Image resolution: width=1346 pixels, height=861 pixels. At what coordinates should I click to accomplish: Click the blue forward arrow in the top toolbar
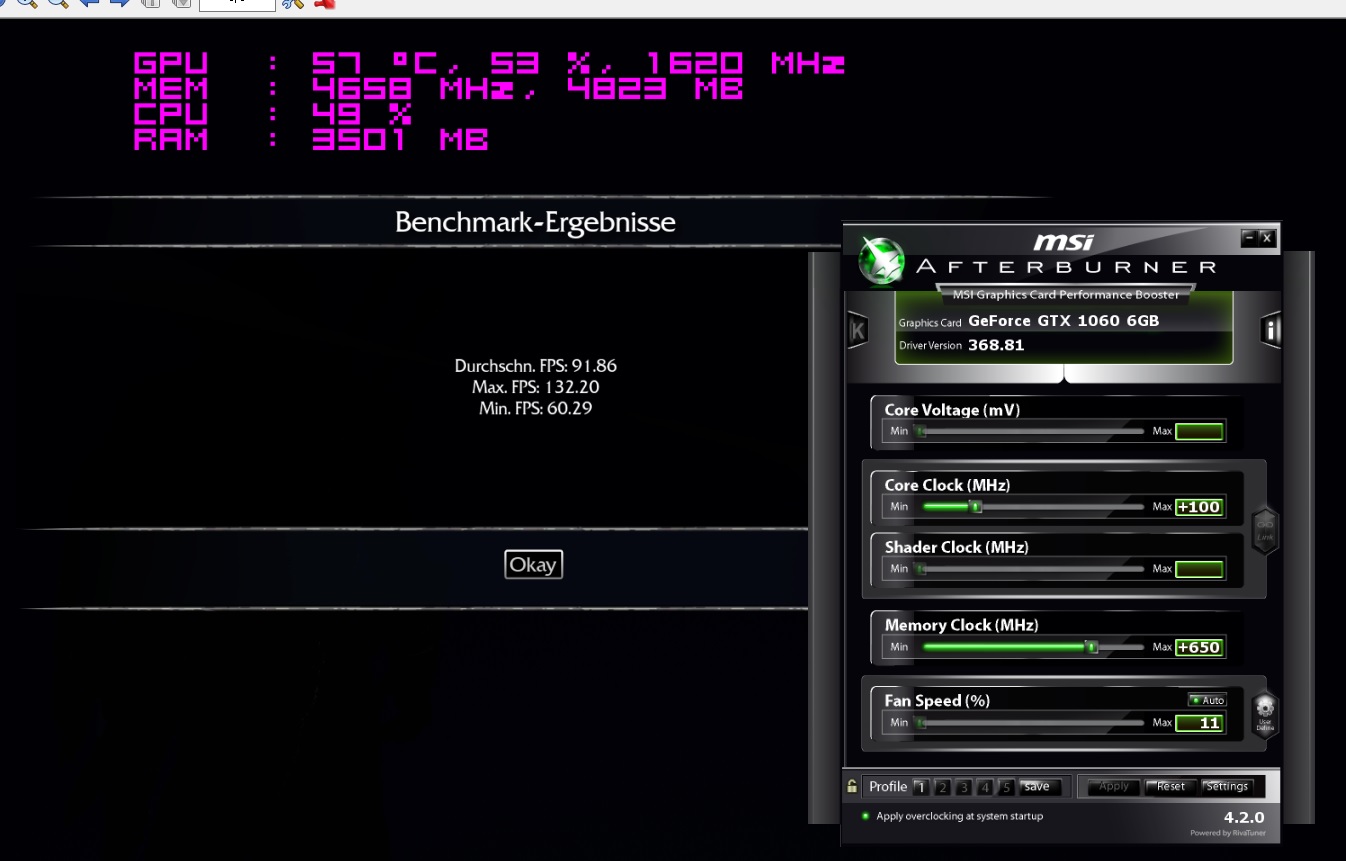120,3
